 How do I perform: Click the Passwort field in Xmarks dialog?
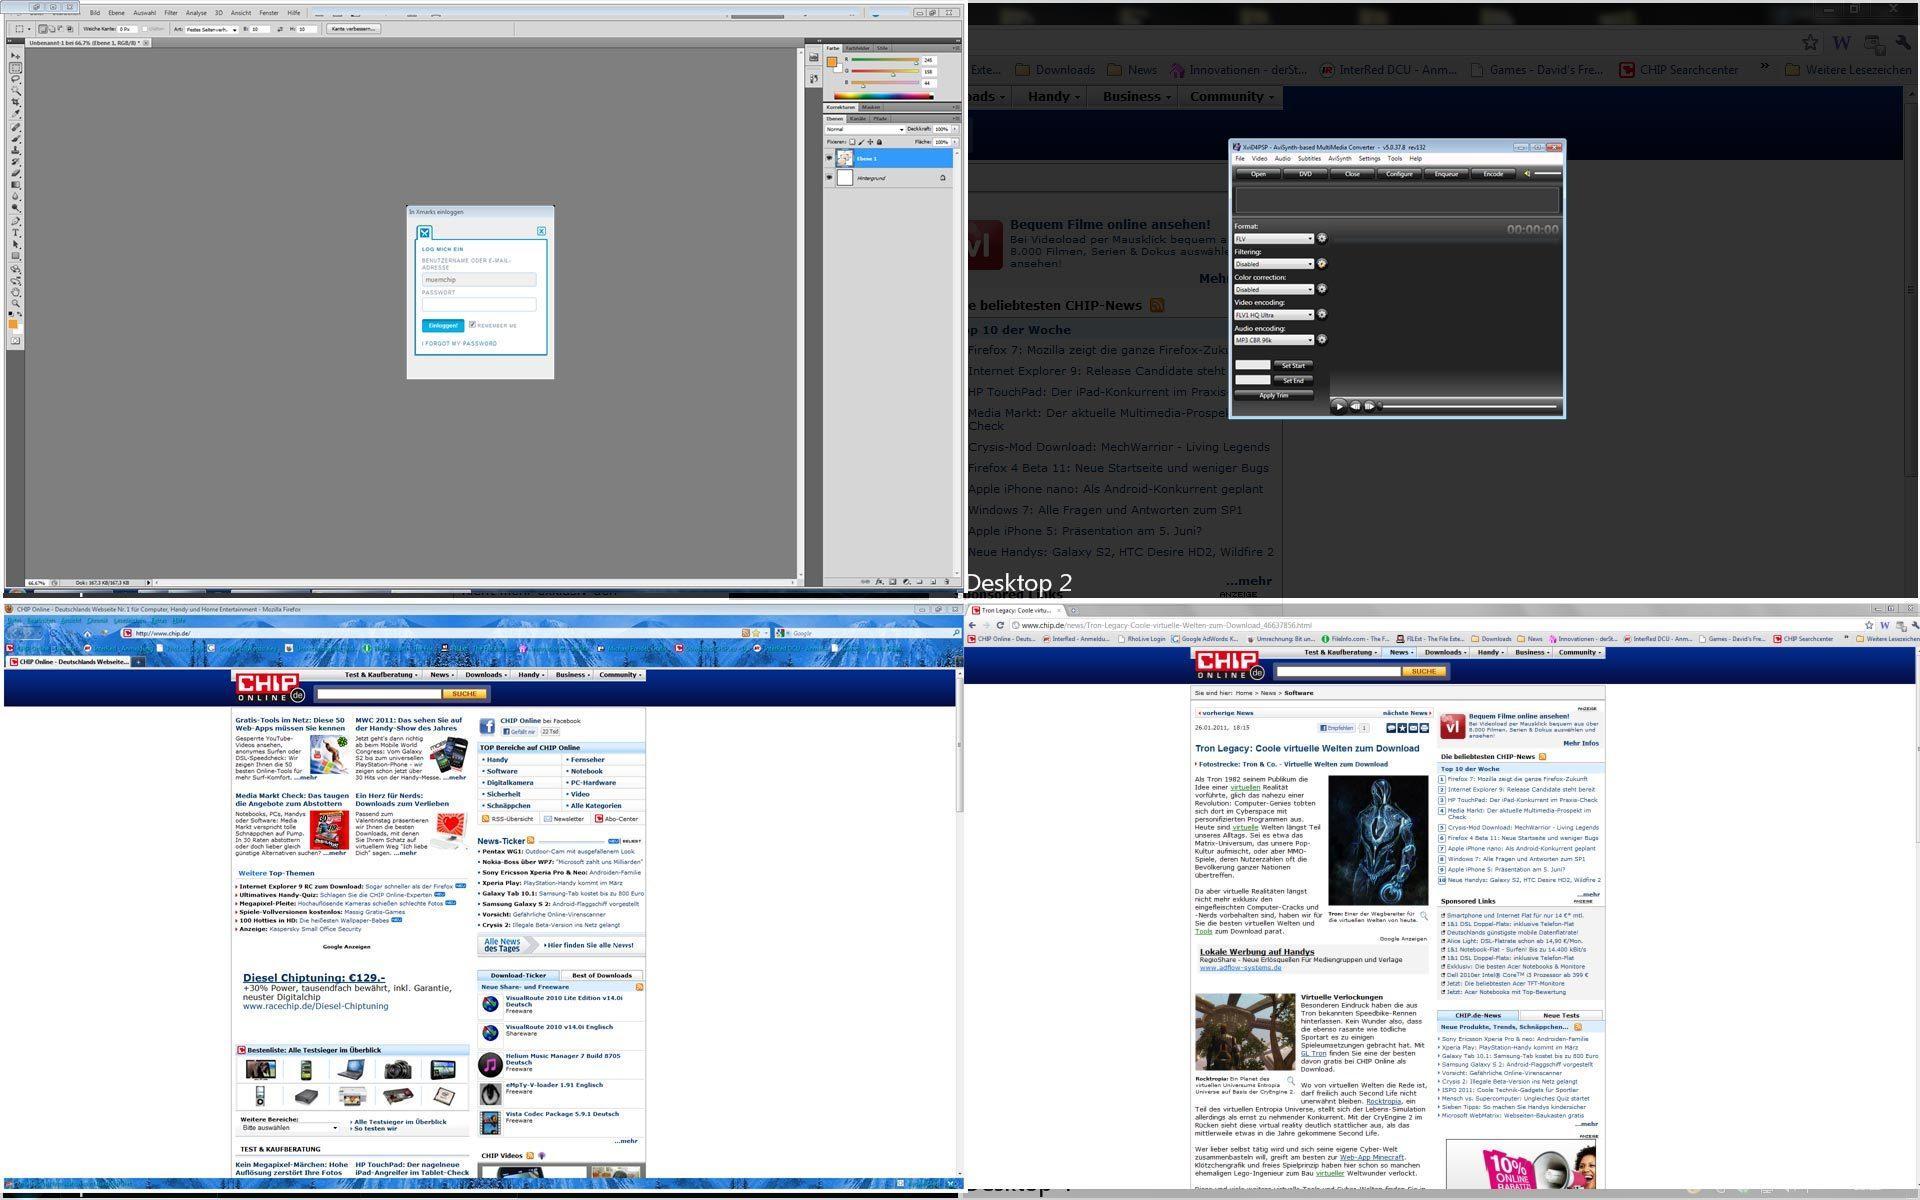[479, 304]
